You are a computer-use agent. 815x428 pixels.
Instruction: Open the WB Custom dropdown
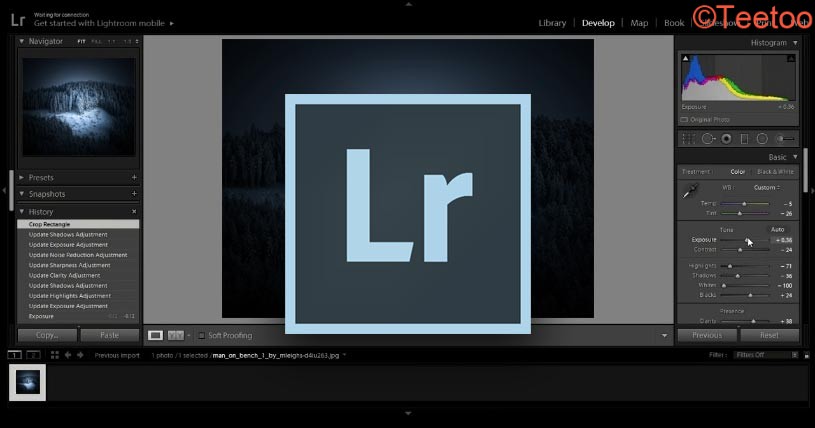(x=767, y=187)
